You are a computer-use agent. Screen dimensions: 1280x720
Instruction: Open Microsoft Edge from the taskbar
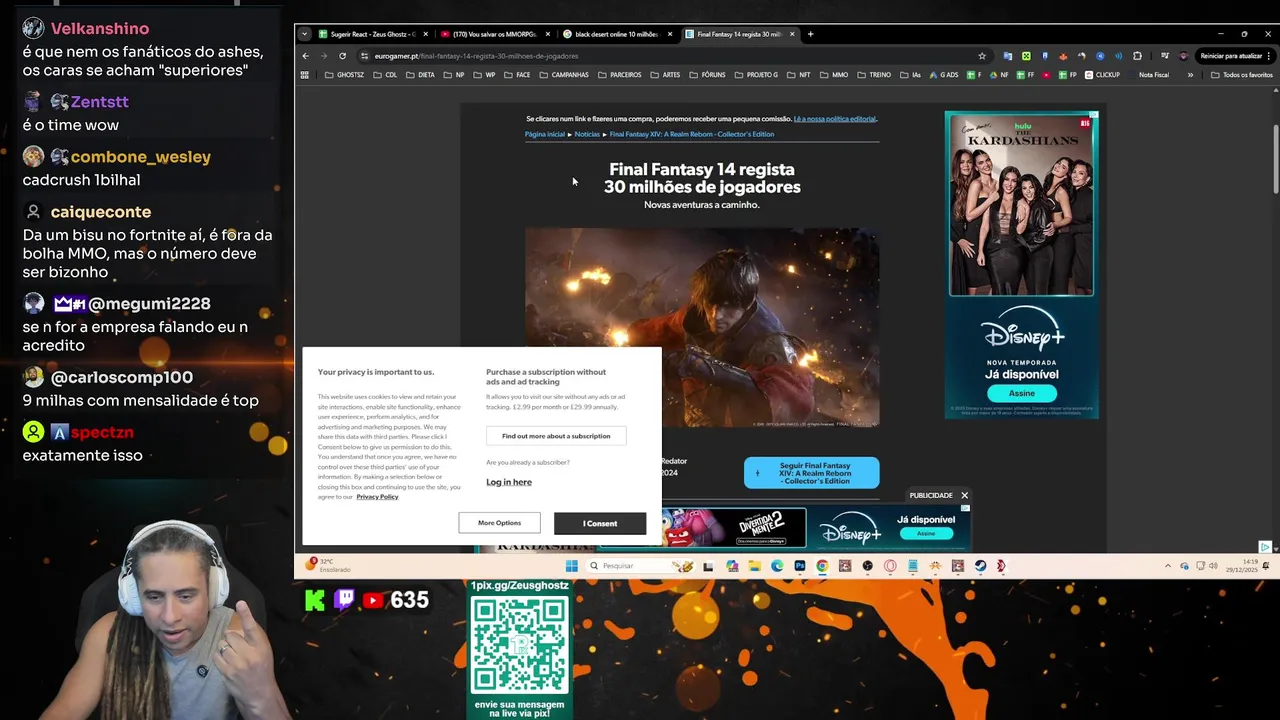click(777, 566)
